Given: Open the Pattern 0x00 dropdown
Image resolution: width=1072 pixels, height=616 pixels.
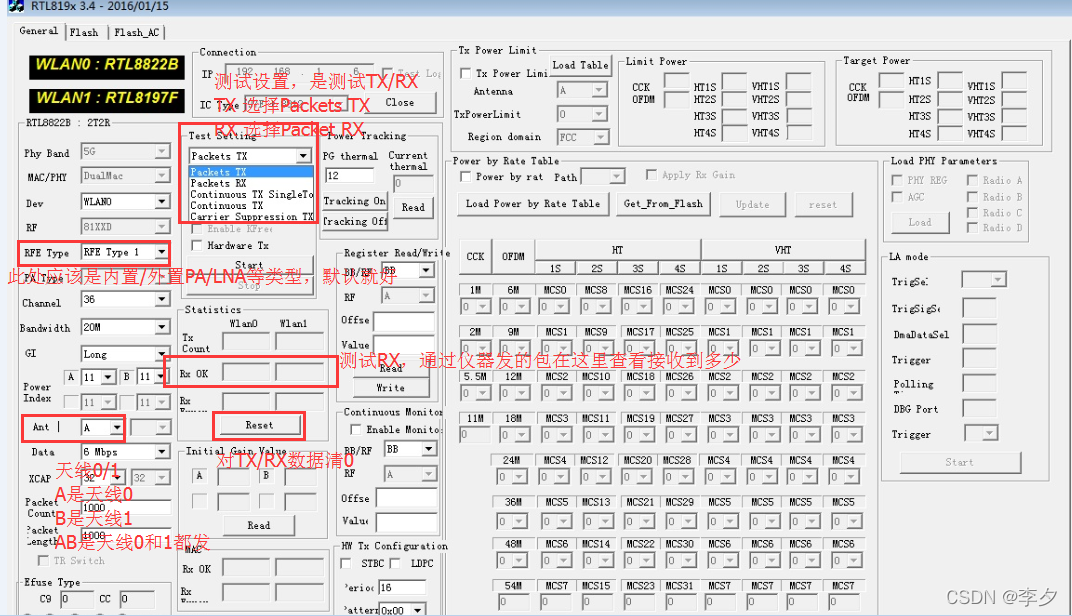Looking at the screenshot, I should pyautogui.click(x=417, y=609).
